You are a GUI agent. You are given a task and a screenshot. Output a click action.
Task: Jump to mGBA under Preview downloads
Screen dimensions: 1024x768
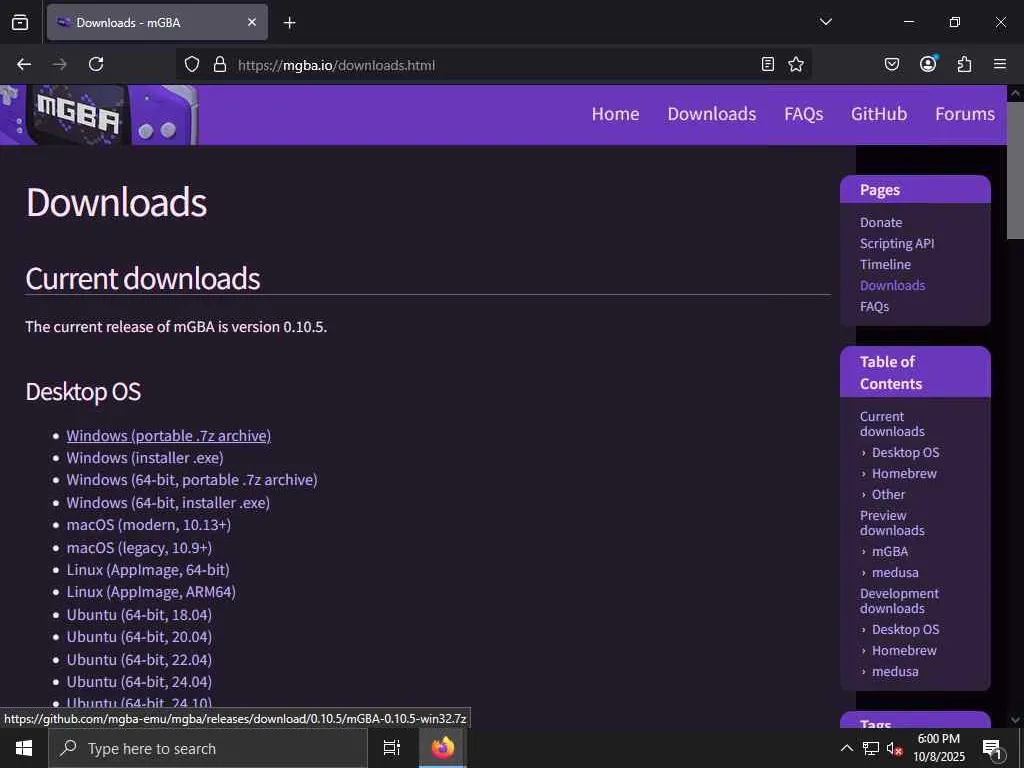coord(889,551)
